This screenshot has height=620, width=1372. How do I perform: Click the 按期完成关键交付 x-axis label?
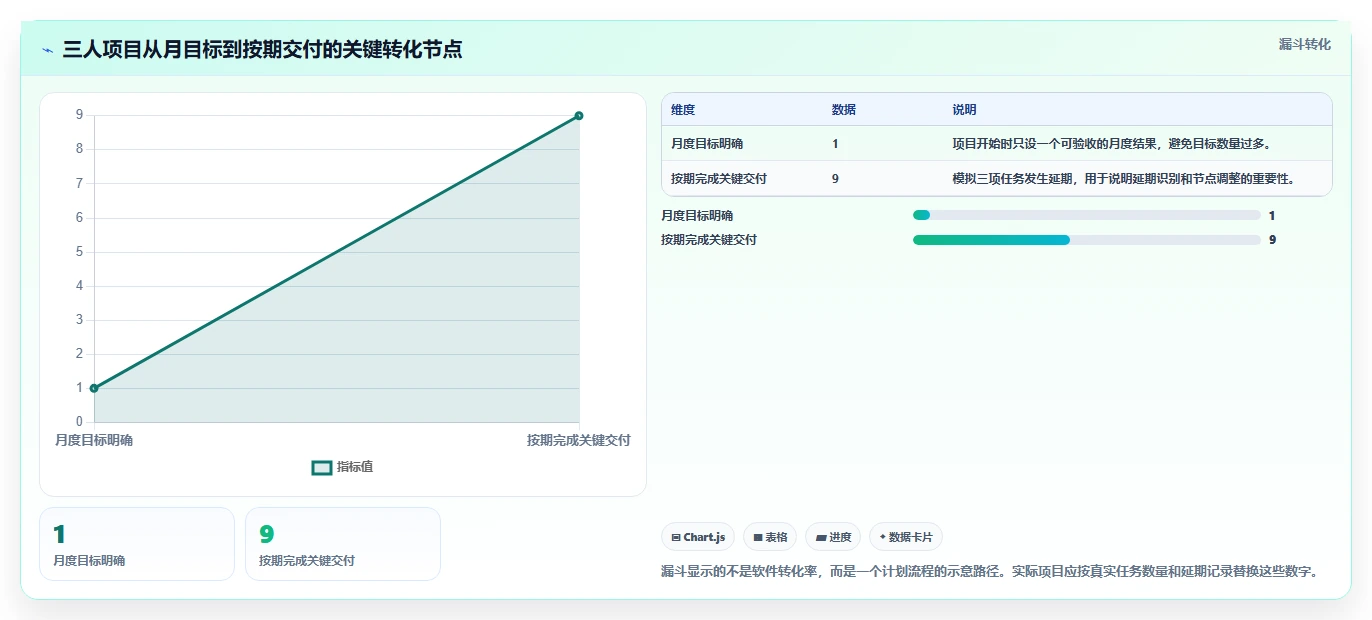[x=579, y=440]
